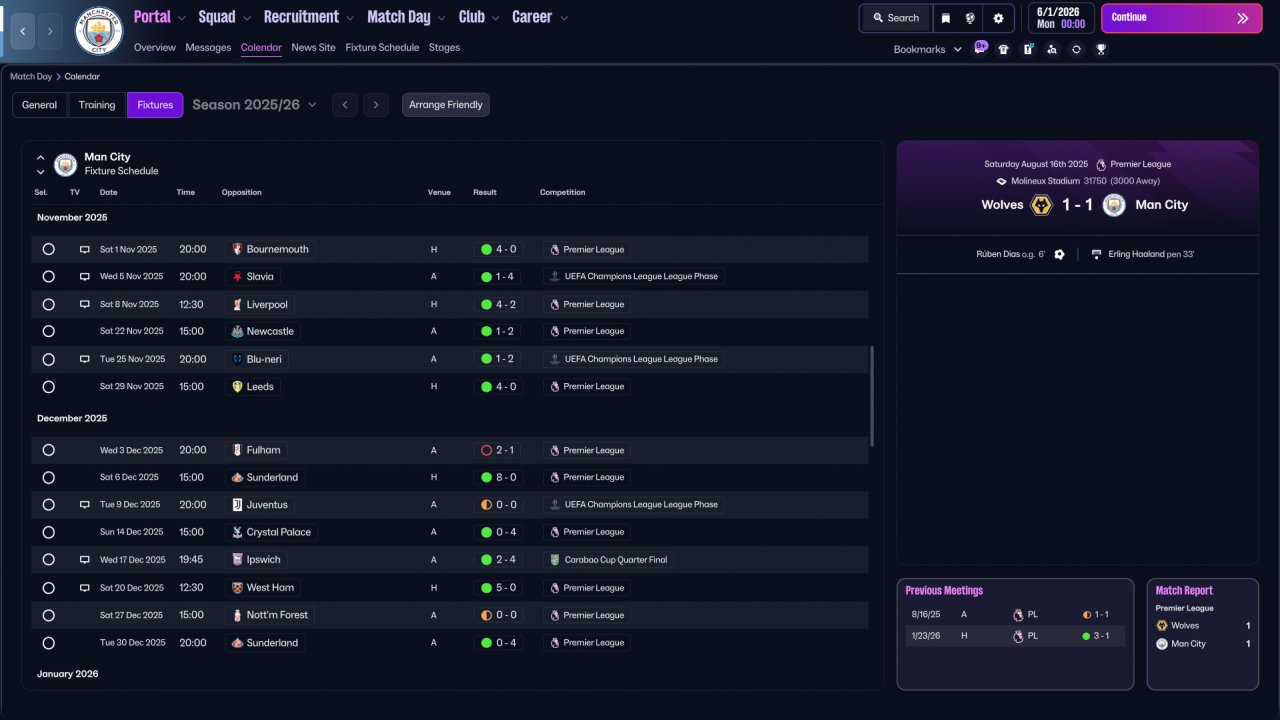The width and height of the screenshot is (1280, 720).
Task: Select the Fulham fixture radio button
Action: (48, 450)
